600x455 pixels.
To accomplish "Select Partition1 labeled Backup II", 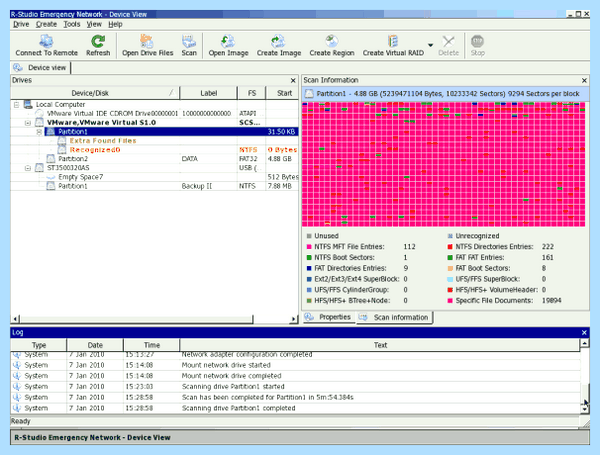I will 154,186.
